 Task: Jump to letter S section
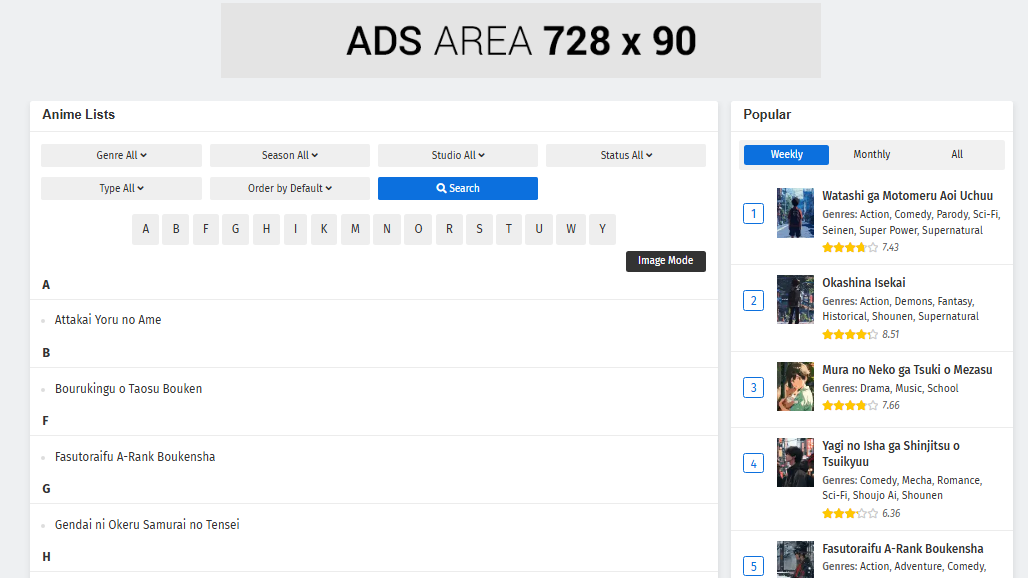tap(479, 229)
